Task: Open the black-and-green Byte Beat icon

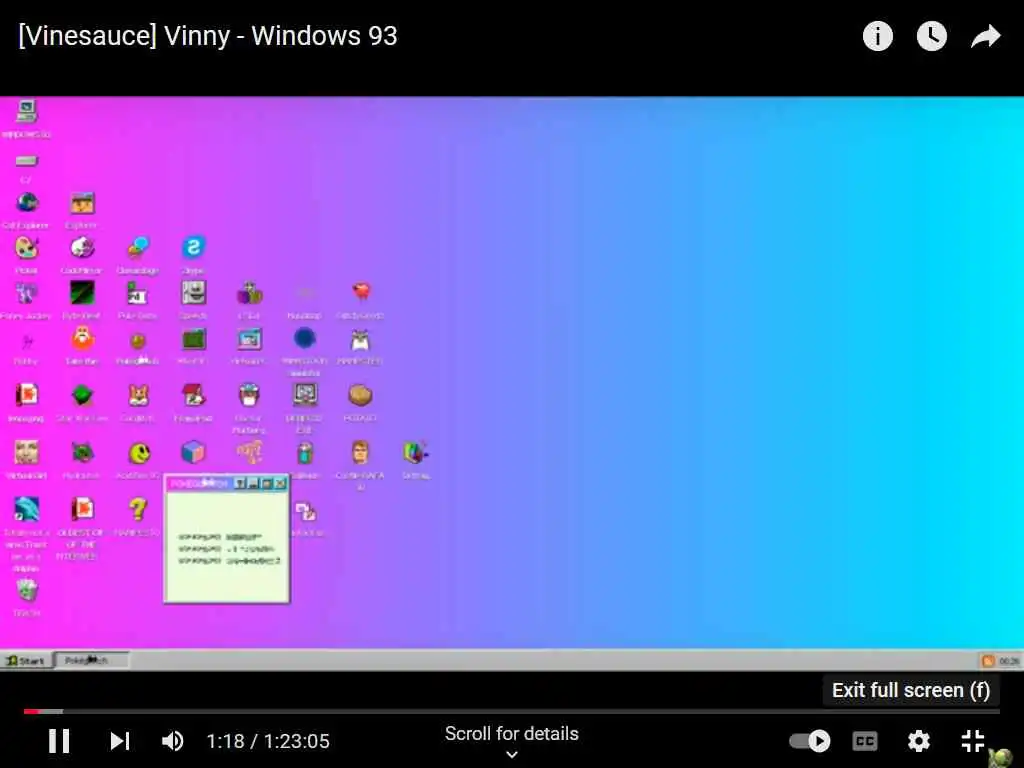Action: click(x=82, y=293)
